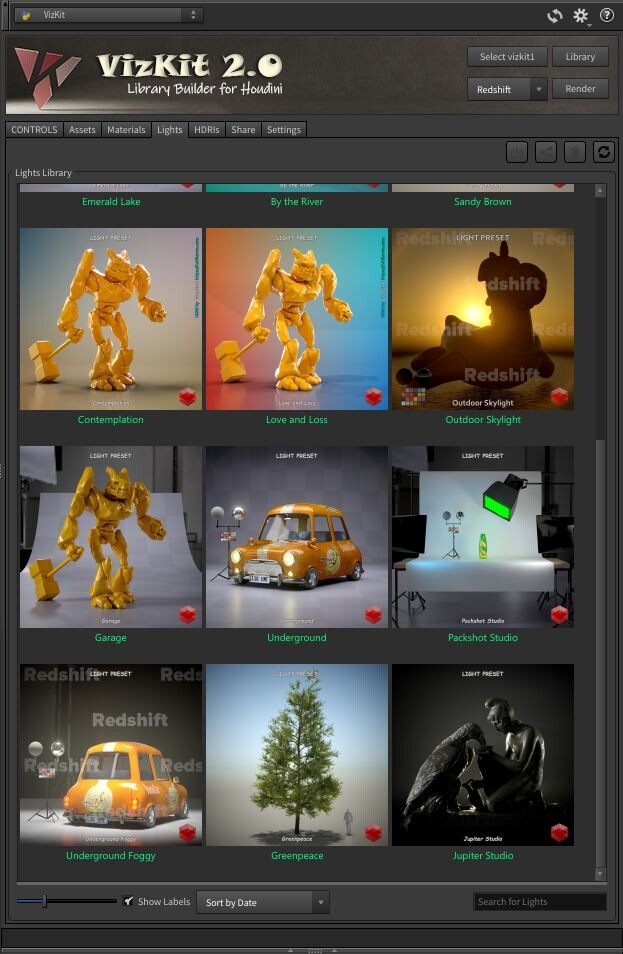Select the Contemplation light preset thumbnail
623x954 pixels.
click(111, 319)
